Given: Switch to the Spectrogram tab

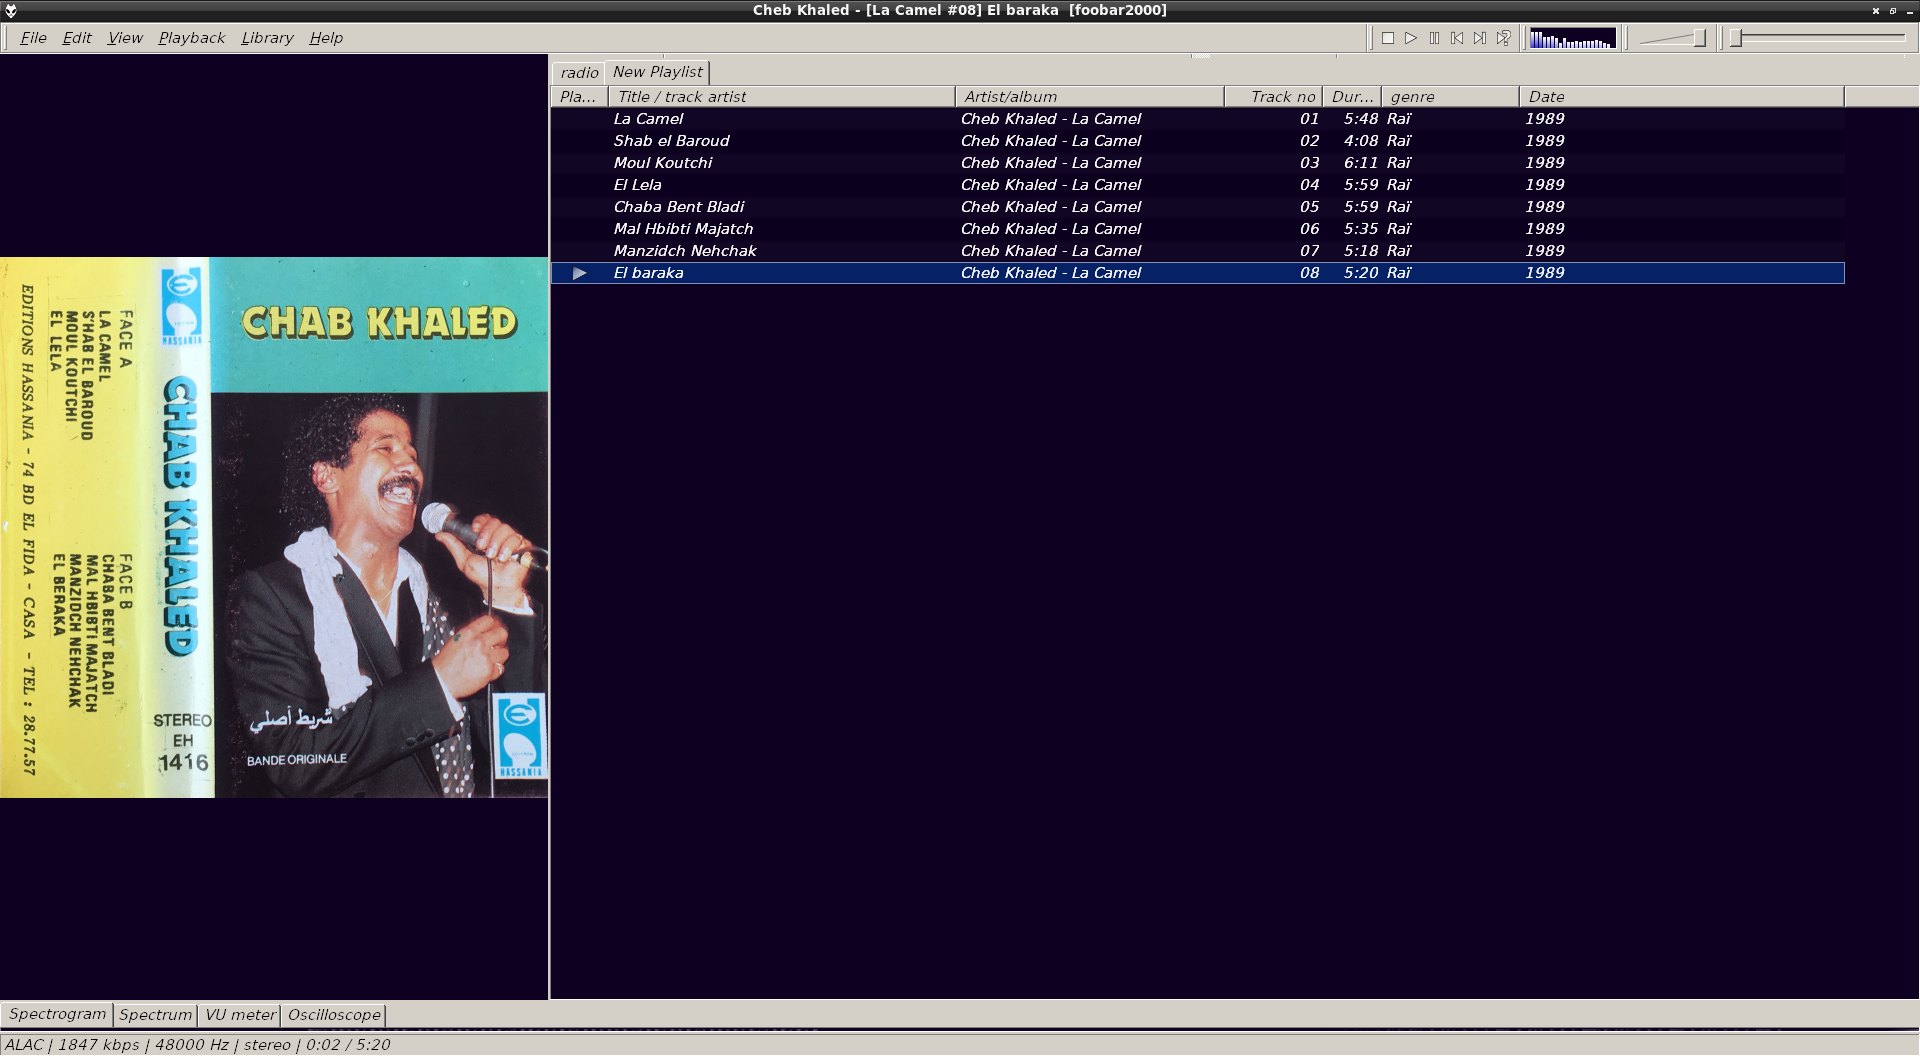Looking at the screenshot, I should [57, 1014].
